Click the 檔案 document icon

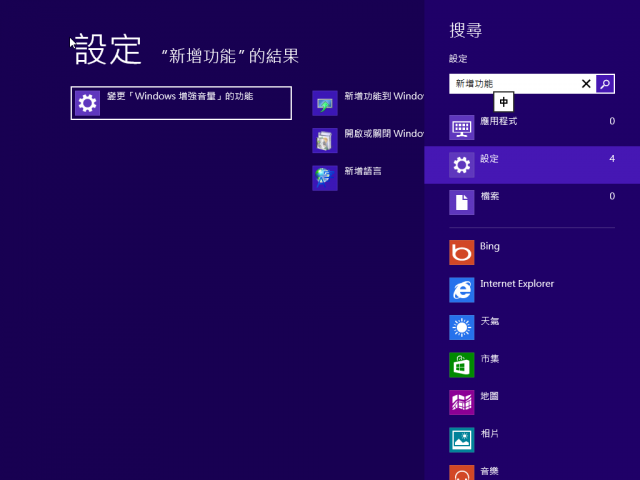pos(462,202)
